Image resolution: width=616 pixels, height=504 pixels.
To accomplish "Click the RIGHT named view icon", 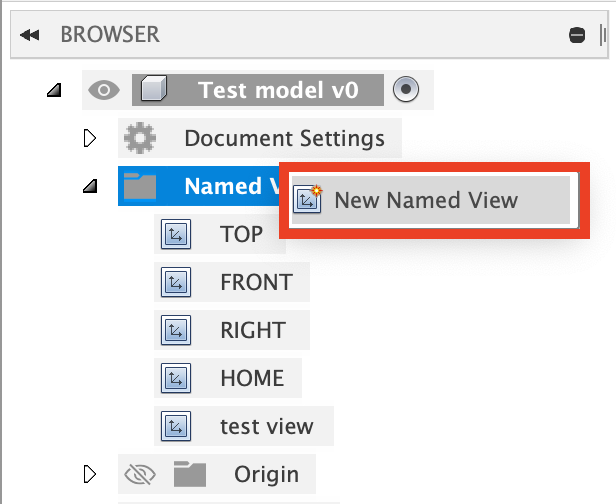I will [175, 331].
